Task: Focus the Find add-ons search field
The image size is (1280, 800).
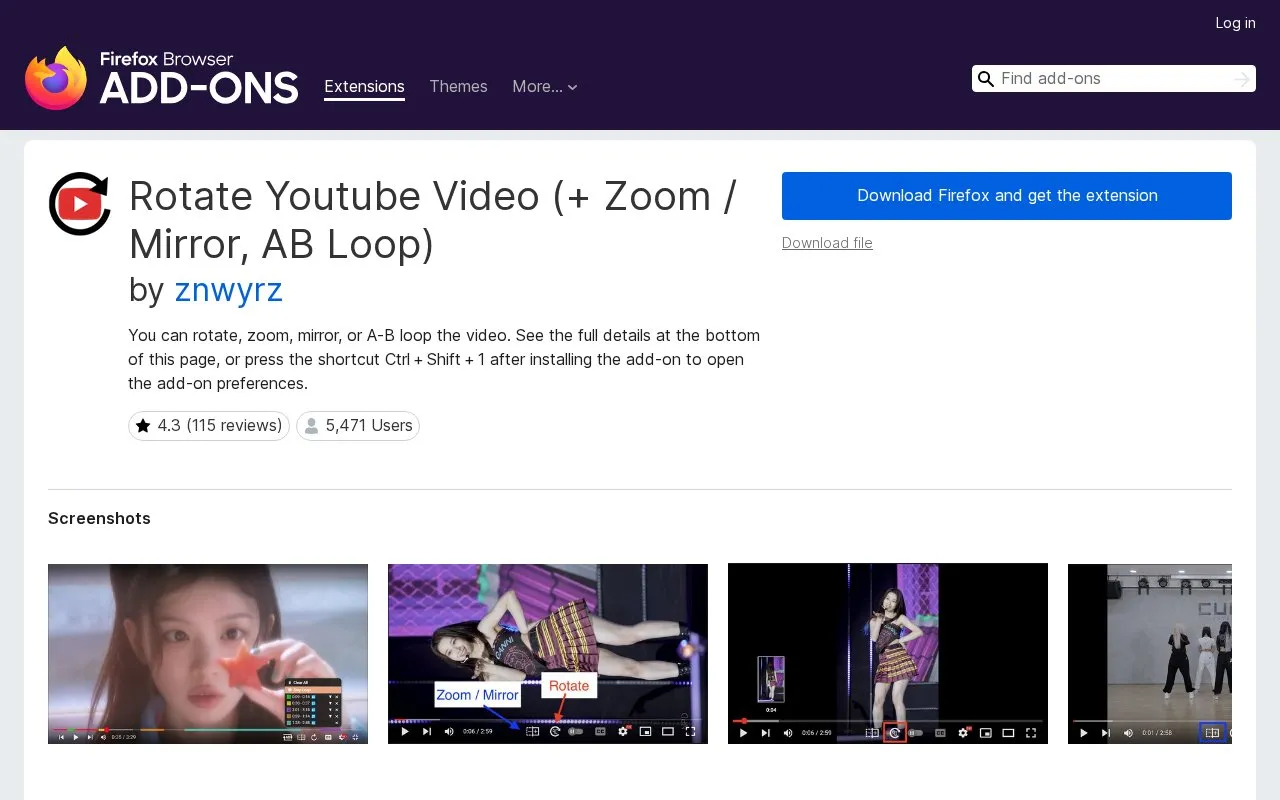Action: [1114, 79]
